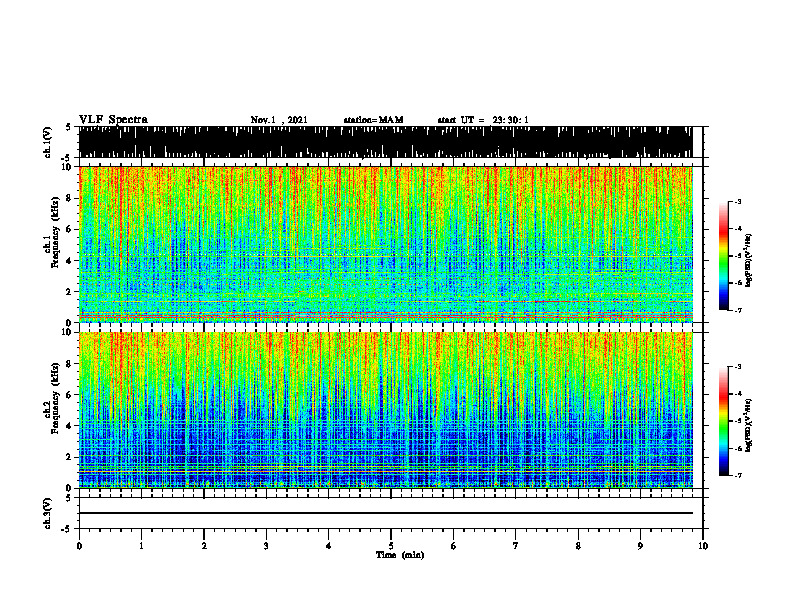Click the ch.1 spectrogram plot
Viewport: 792px width, 612px height.
pyautogui.click(x=386, y=244)
